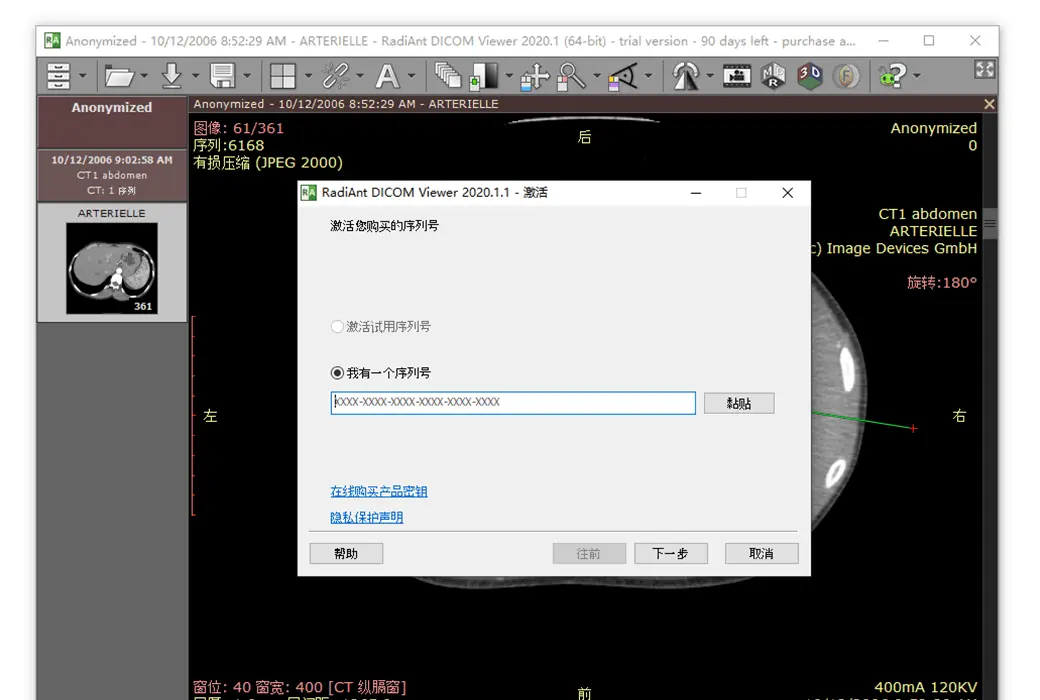Close the ARTERIELLE viewer panel X

pos(989,104)
